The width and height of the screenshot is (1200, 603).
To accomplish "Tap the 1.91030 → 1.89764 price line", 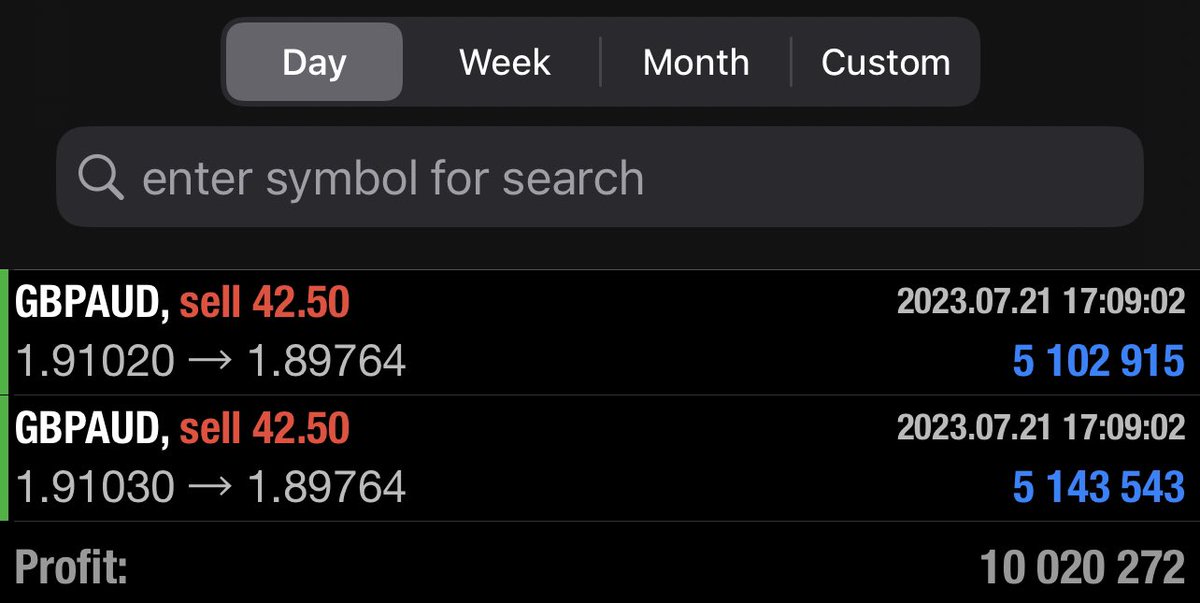I will [x=211, y=487].
